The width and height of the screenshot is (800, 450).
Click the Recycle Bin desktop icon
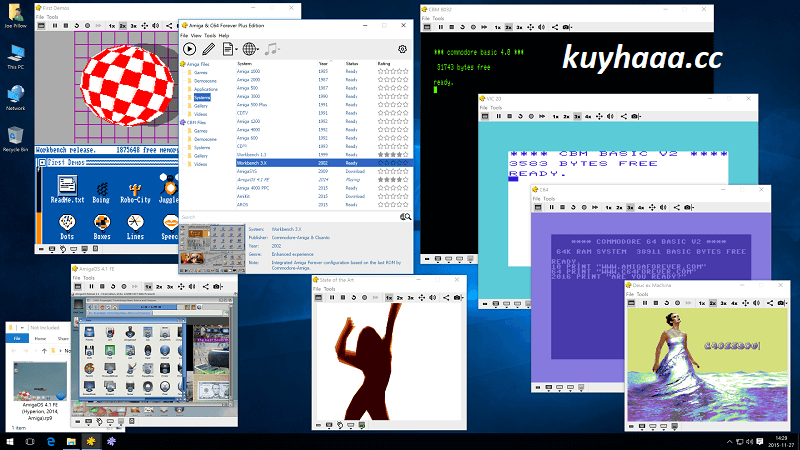(15, 139)
